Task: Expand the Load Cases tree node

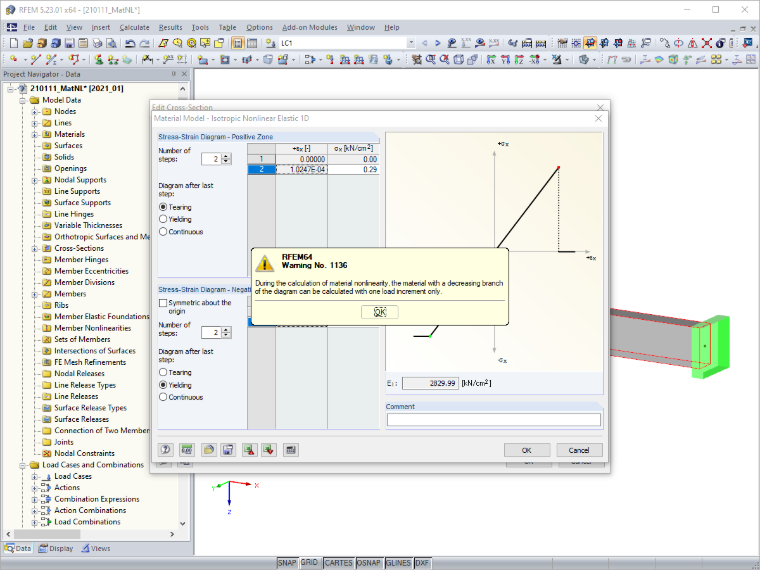Action: (34, 476)
